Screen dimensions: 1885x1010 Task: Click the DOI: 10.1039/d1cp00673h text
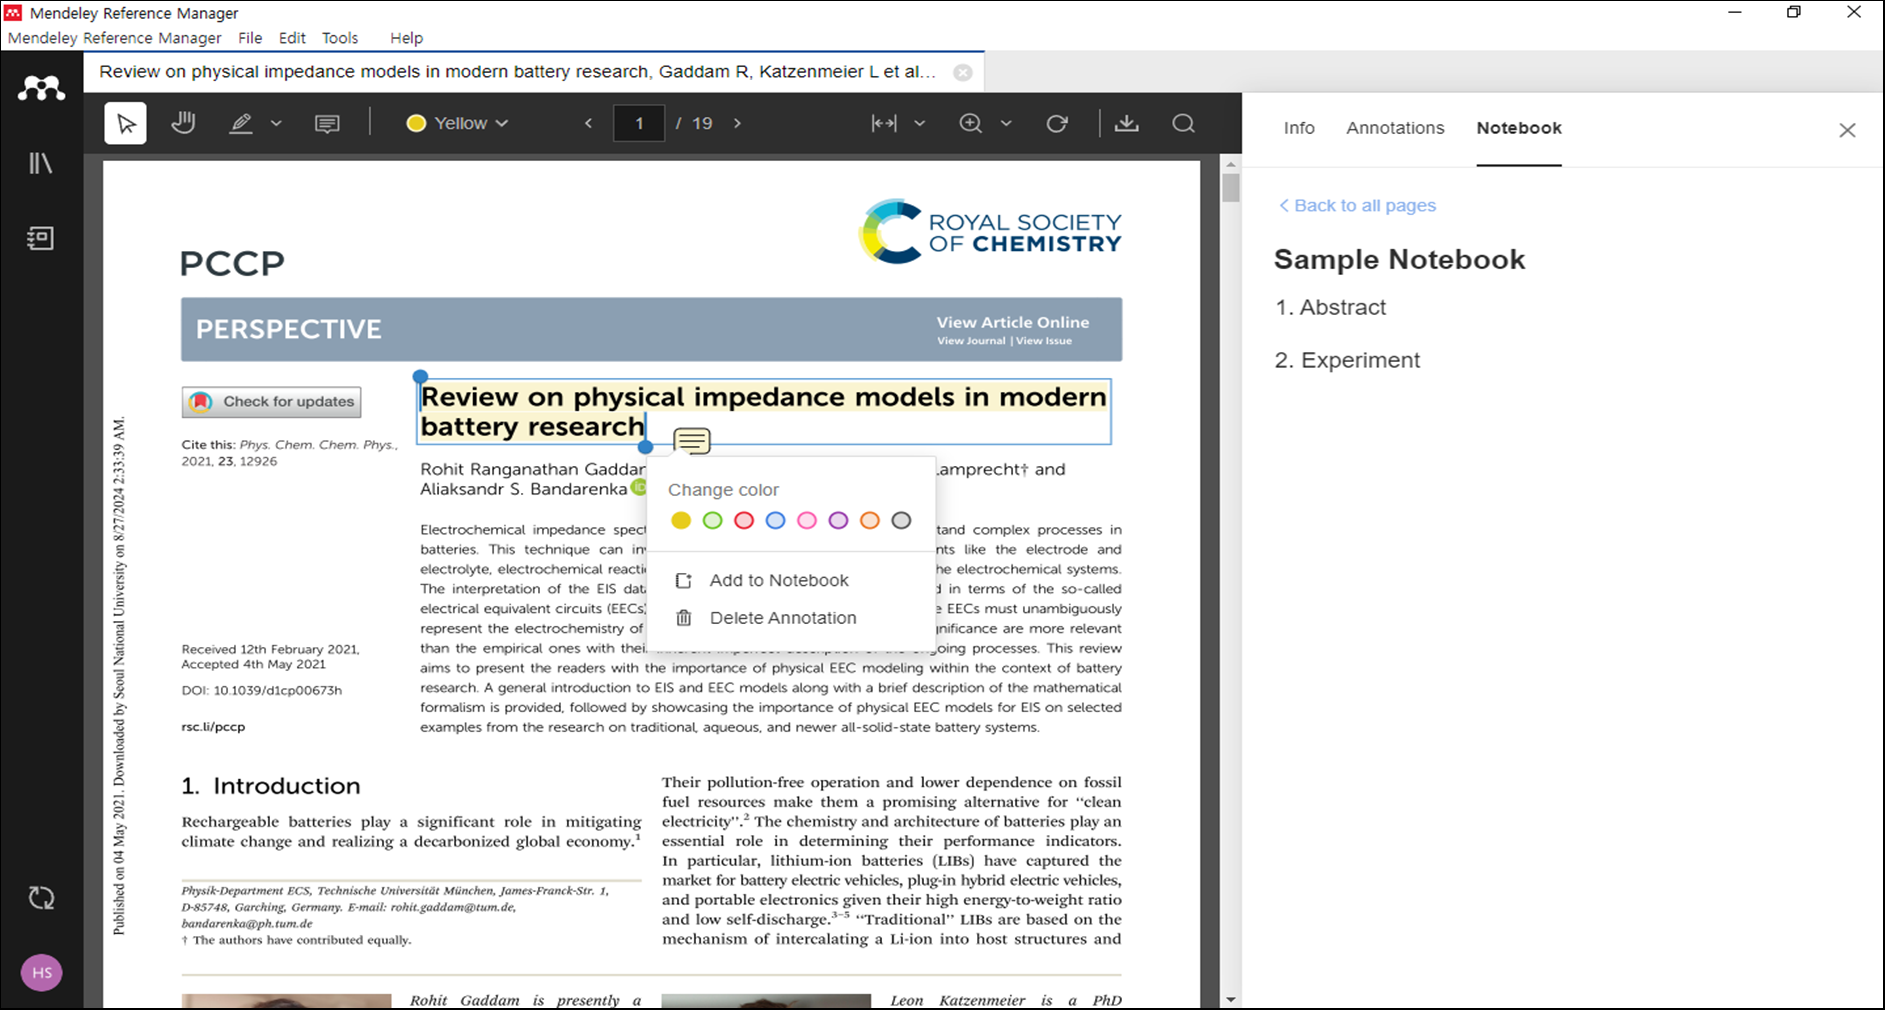coord(261,690)
